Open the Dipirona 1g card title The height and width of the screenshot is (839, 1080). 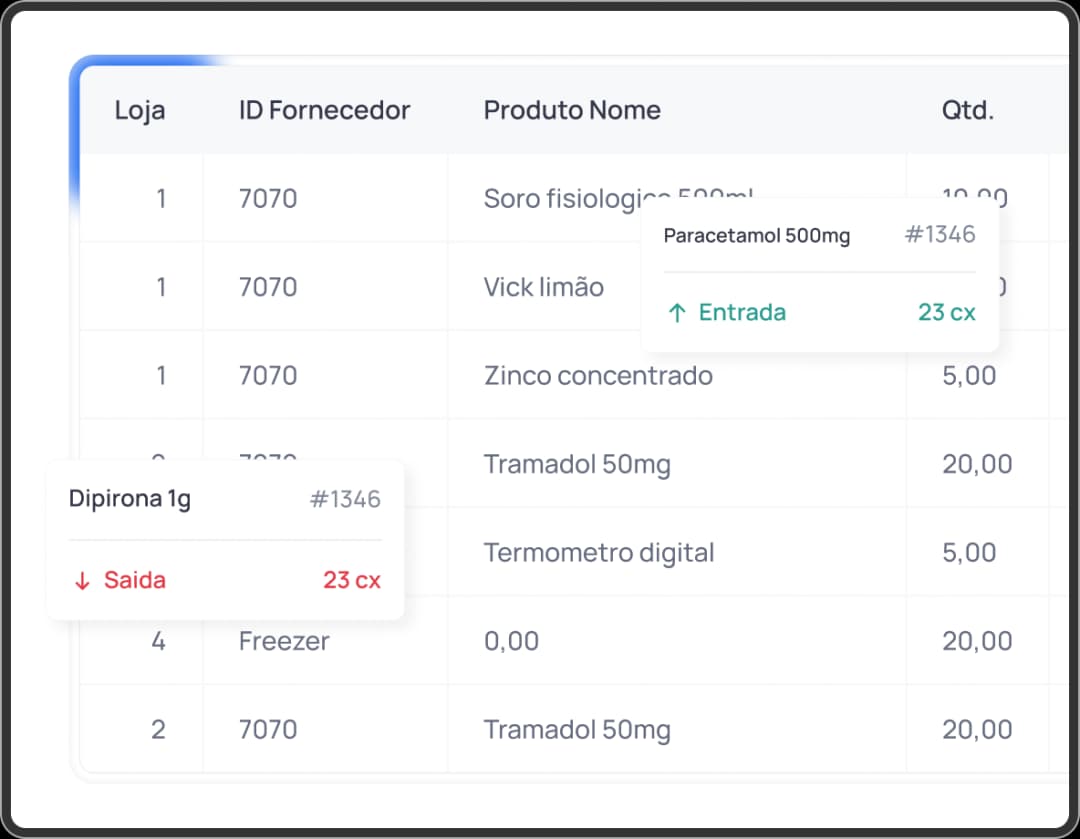click(x=130, y=499)
